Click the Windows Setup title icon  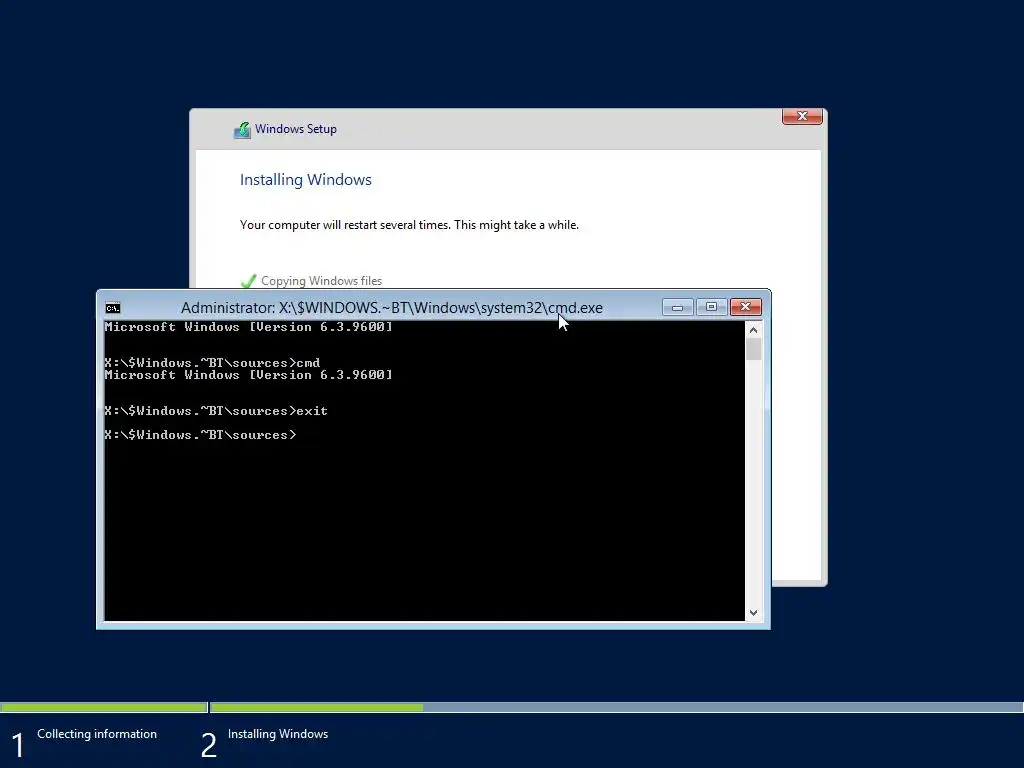pos(242,129)
